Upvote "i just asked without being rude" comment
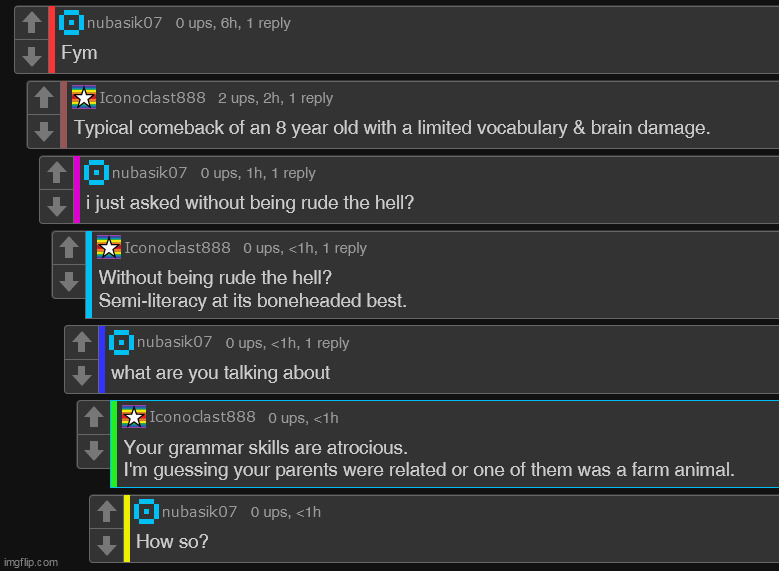 [57, 173]
